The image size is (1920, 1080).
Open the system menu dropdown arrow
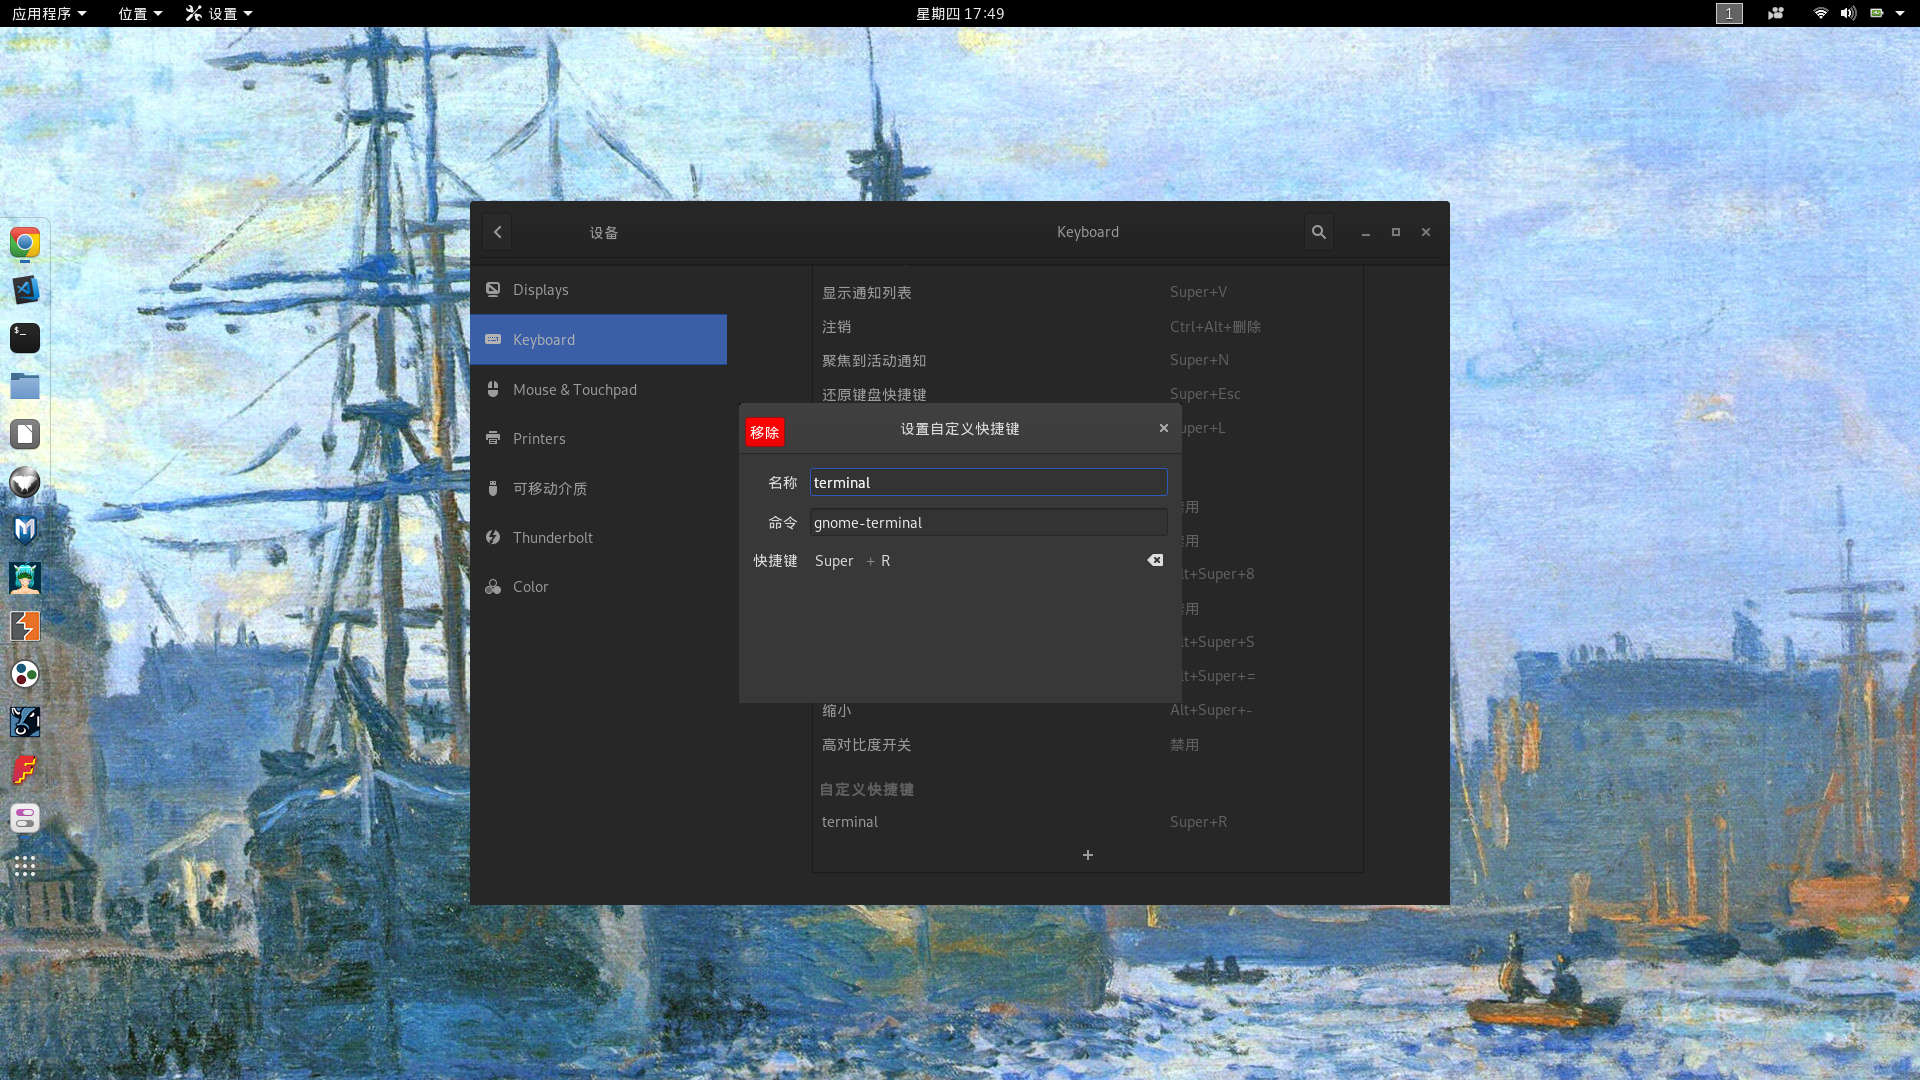(x=1900, y=13)
